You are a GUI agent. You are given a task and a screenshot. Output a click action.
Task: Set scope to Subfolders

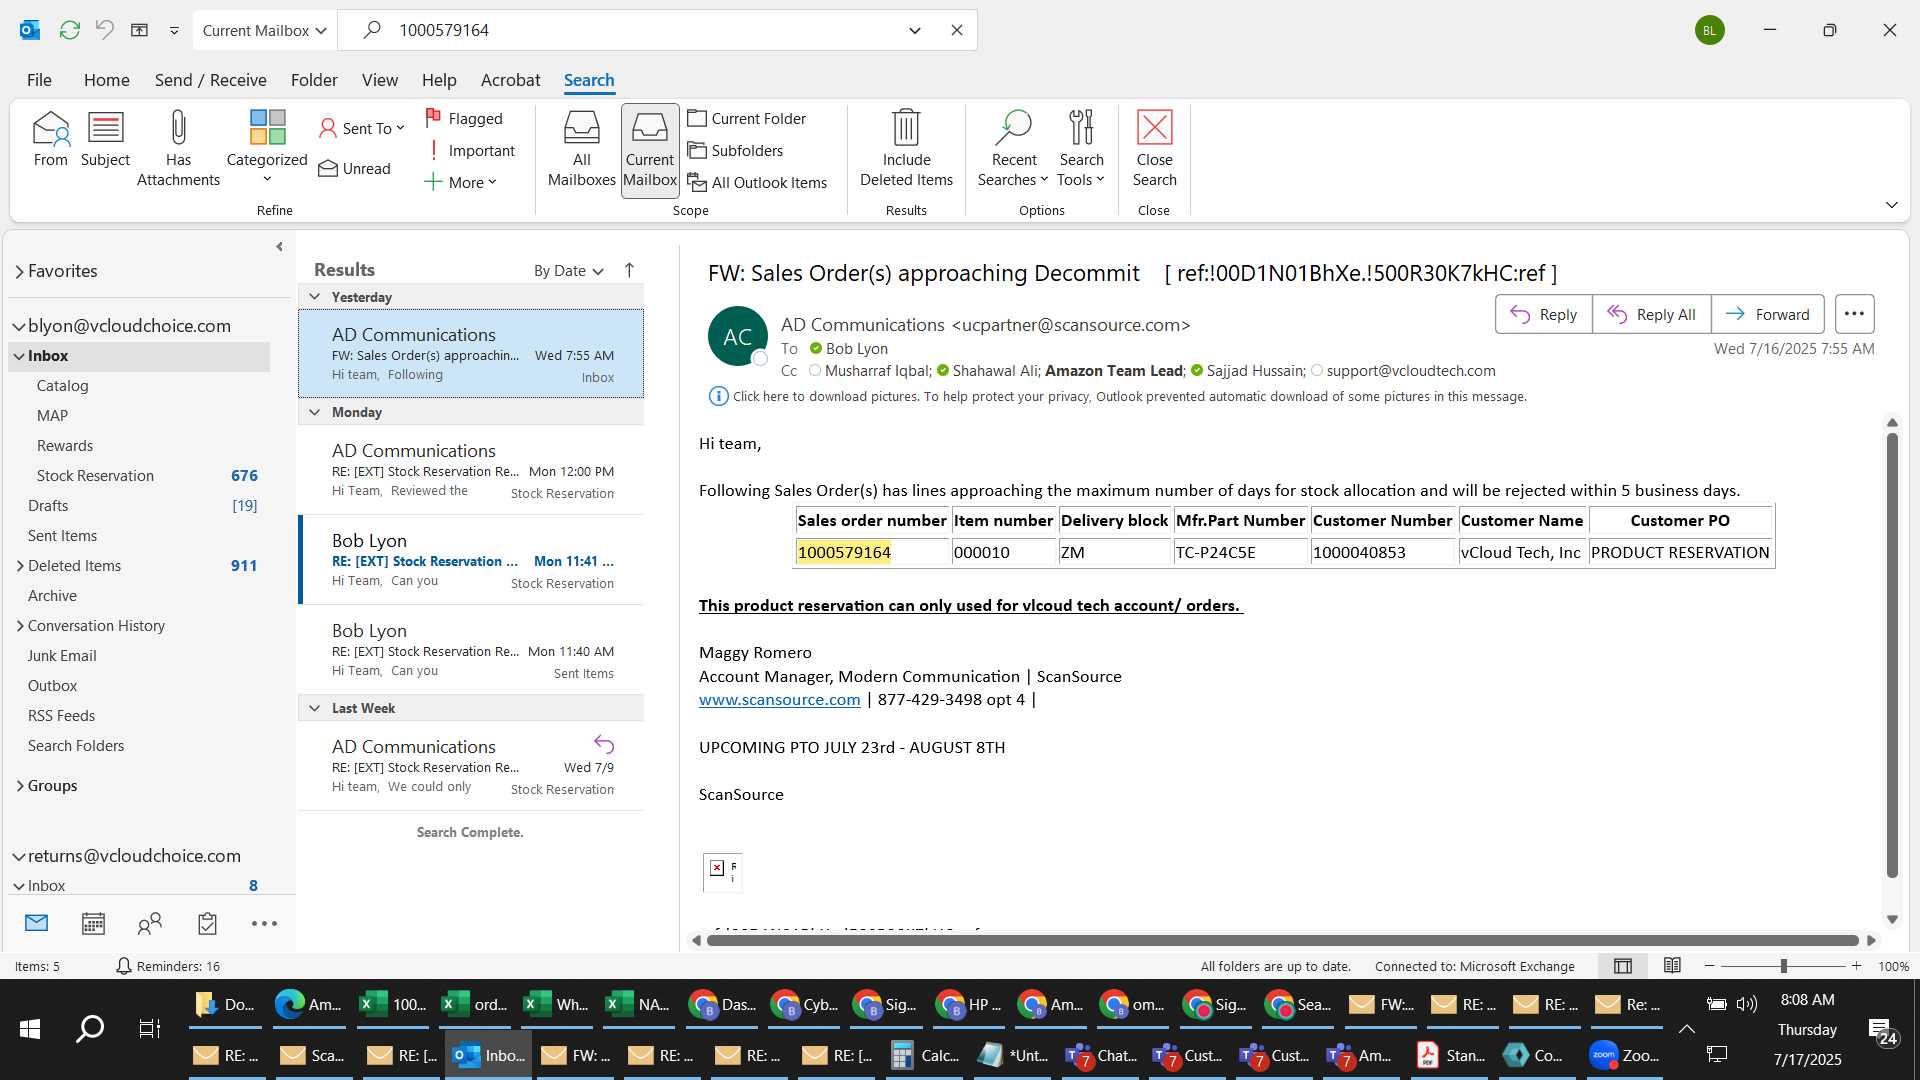click(x=735, y=150)
